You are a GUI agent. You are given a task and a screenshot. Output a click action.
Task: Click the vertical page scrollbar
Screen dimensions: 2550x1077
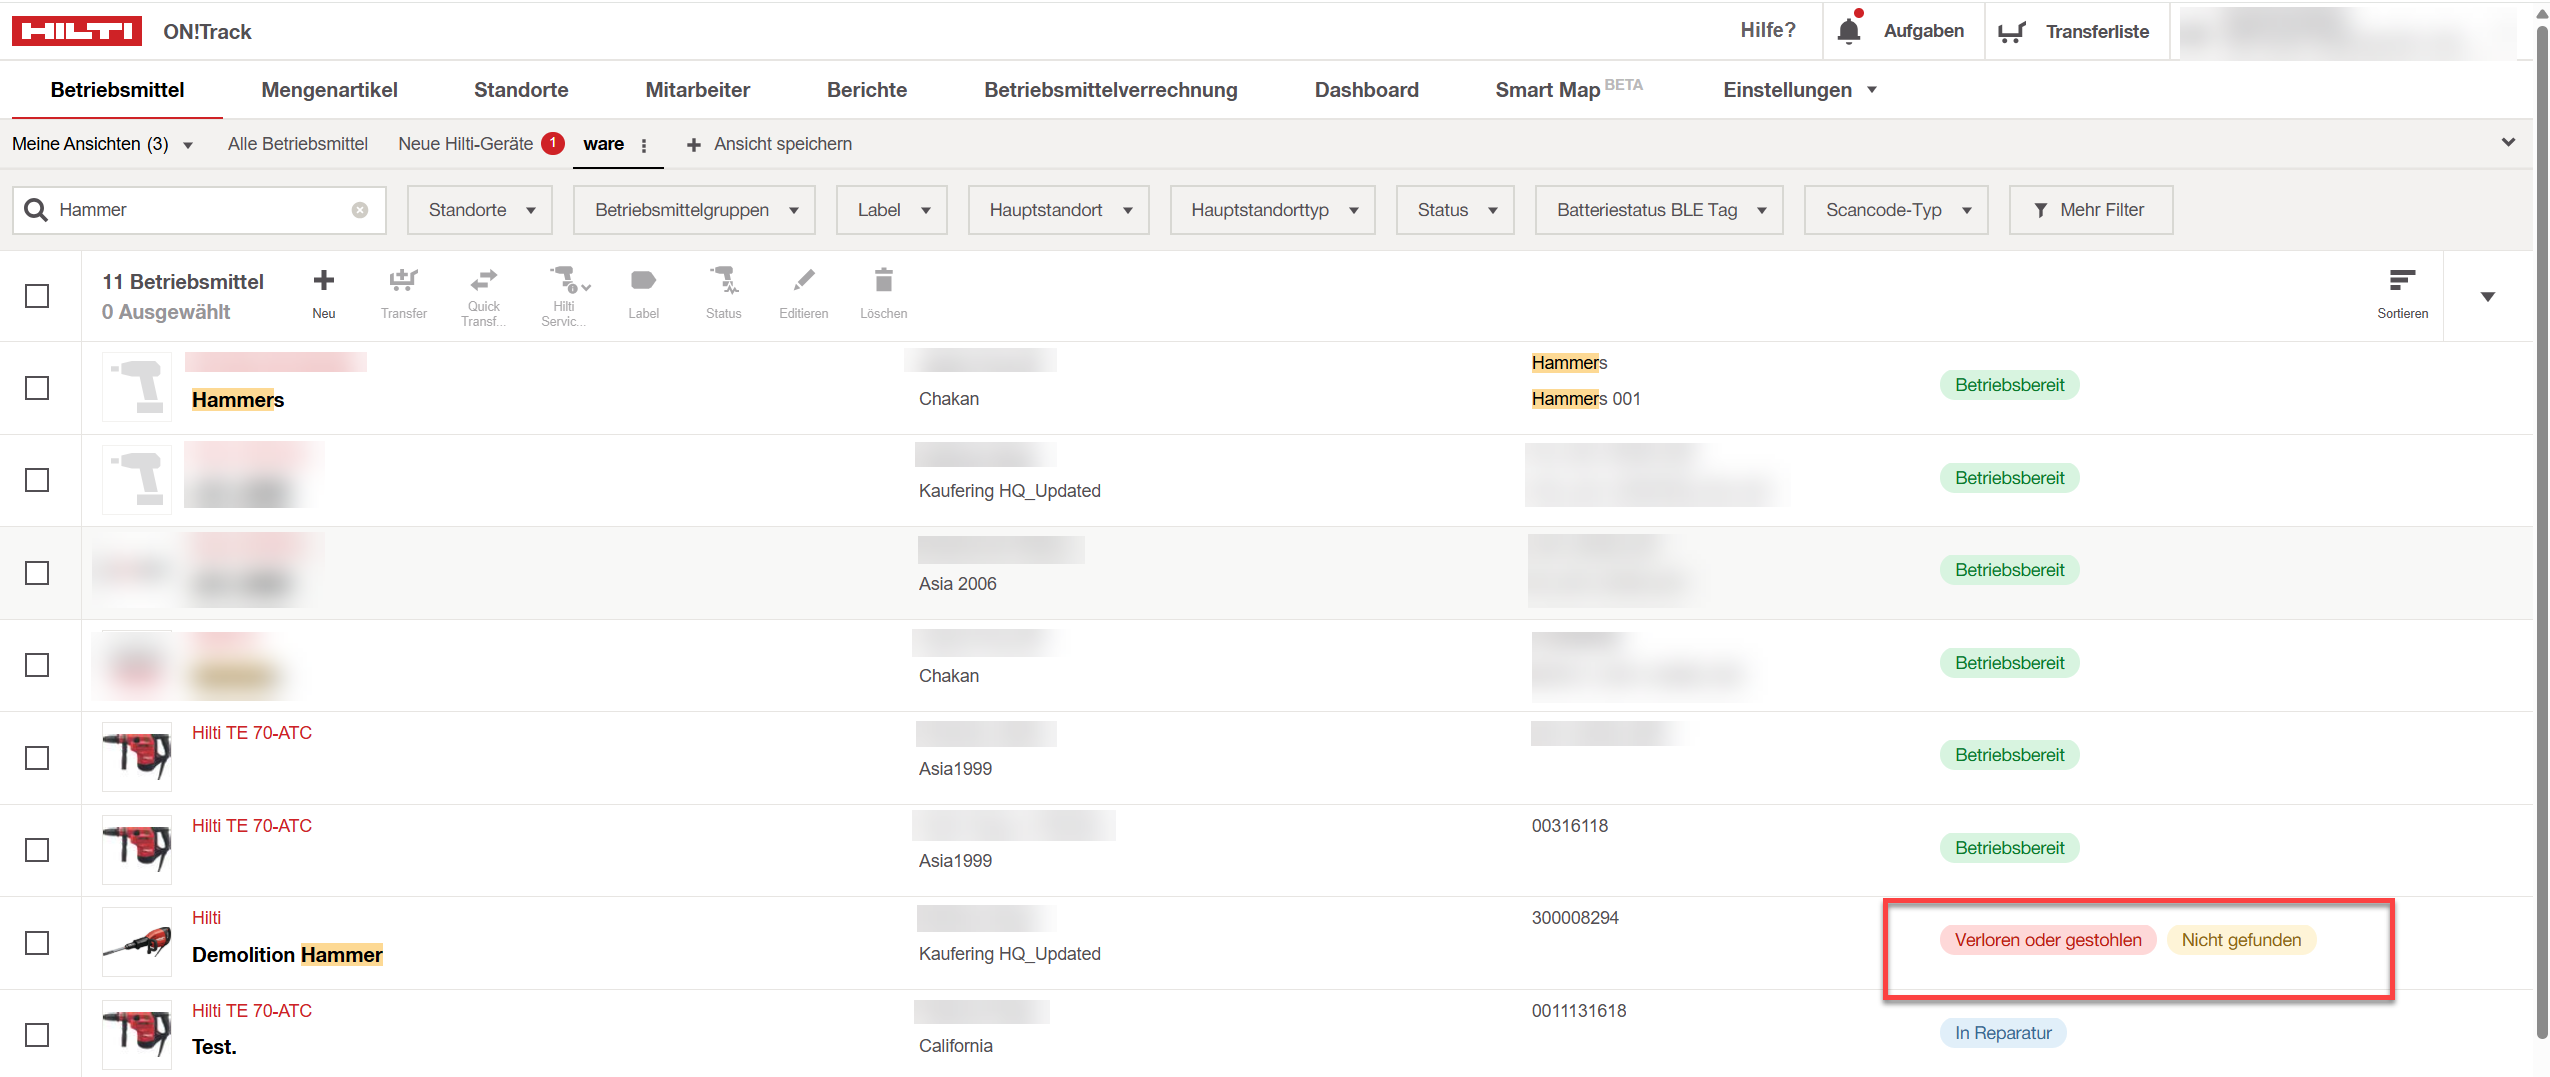click(2541, 530)
